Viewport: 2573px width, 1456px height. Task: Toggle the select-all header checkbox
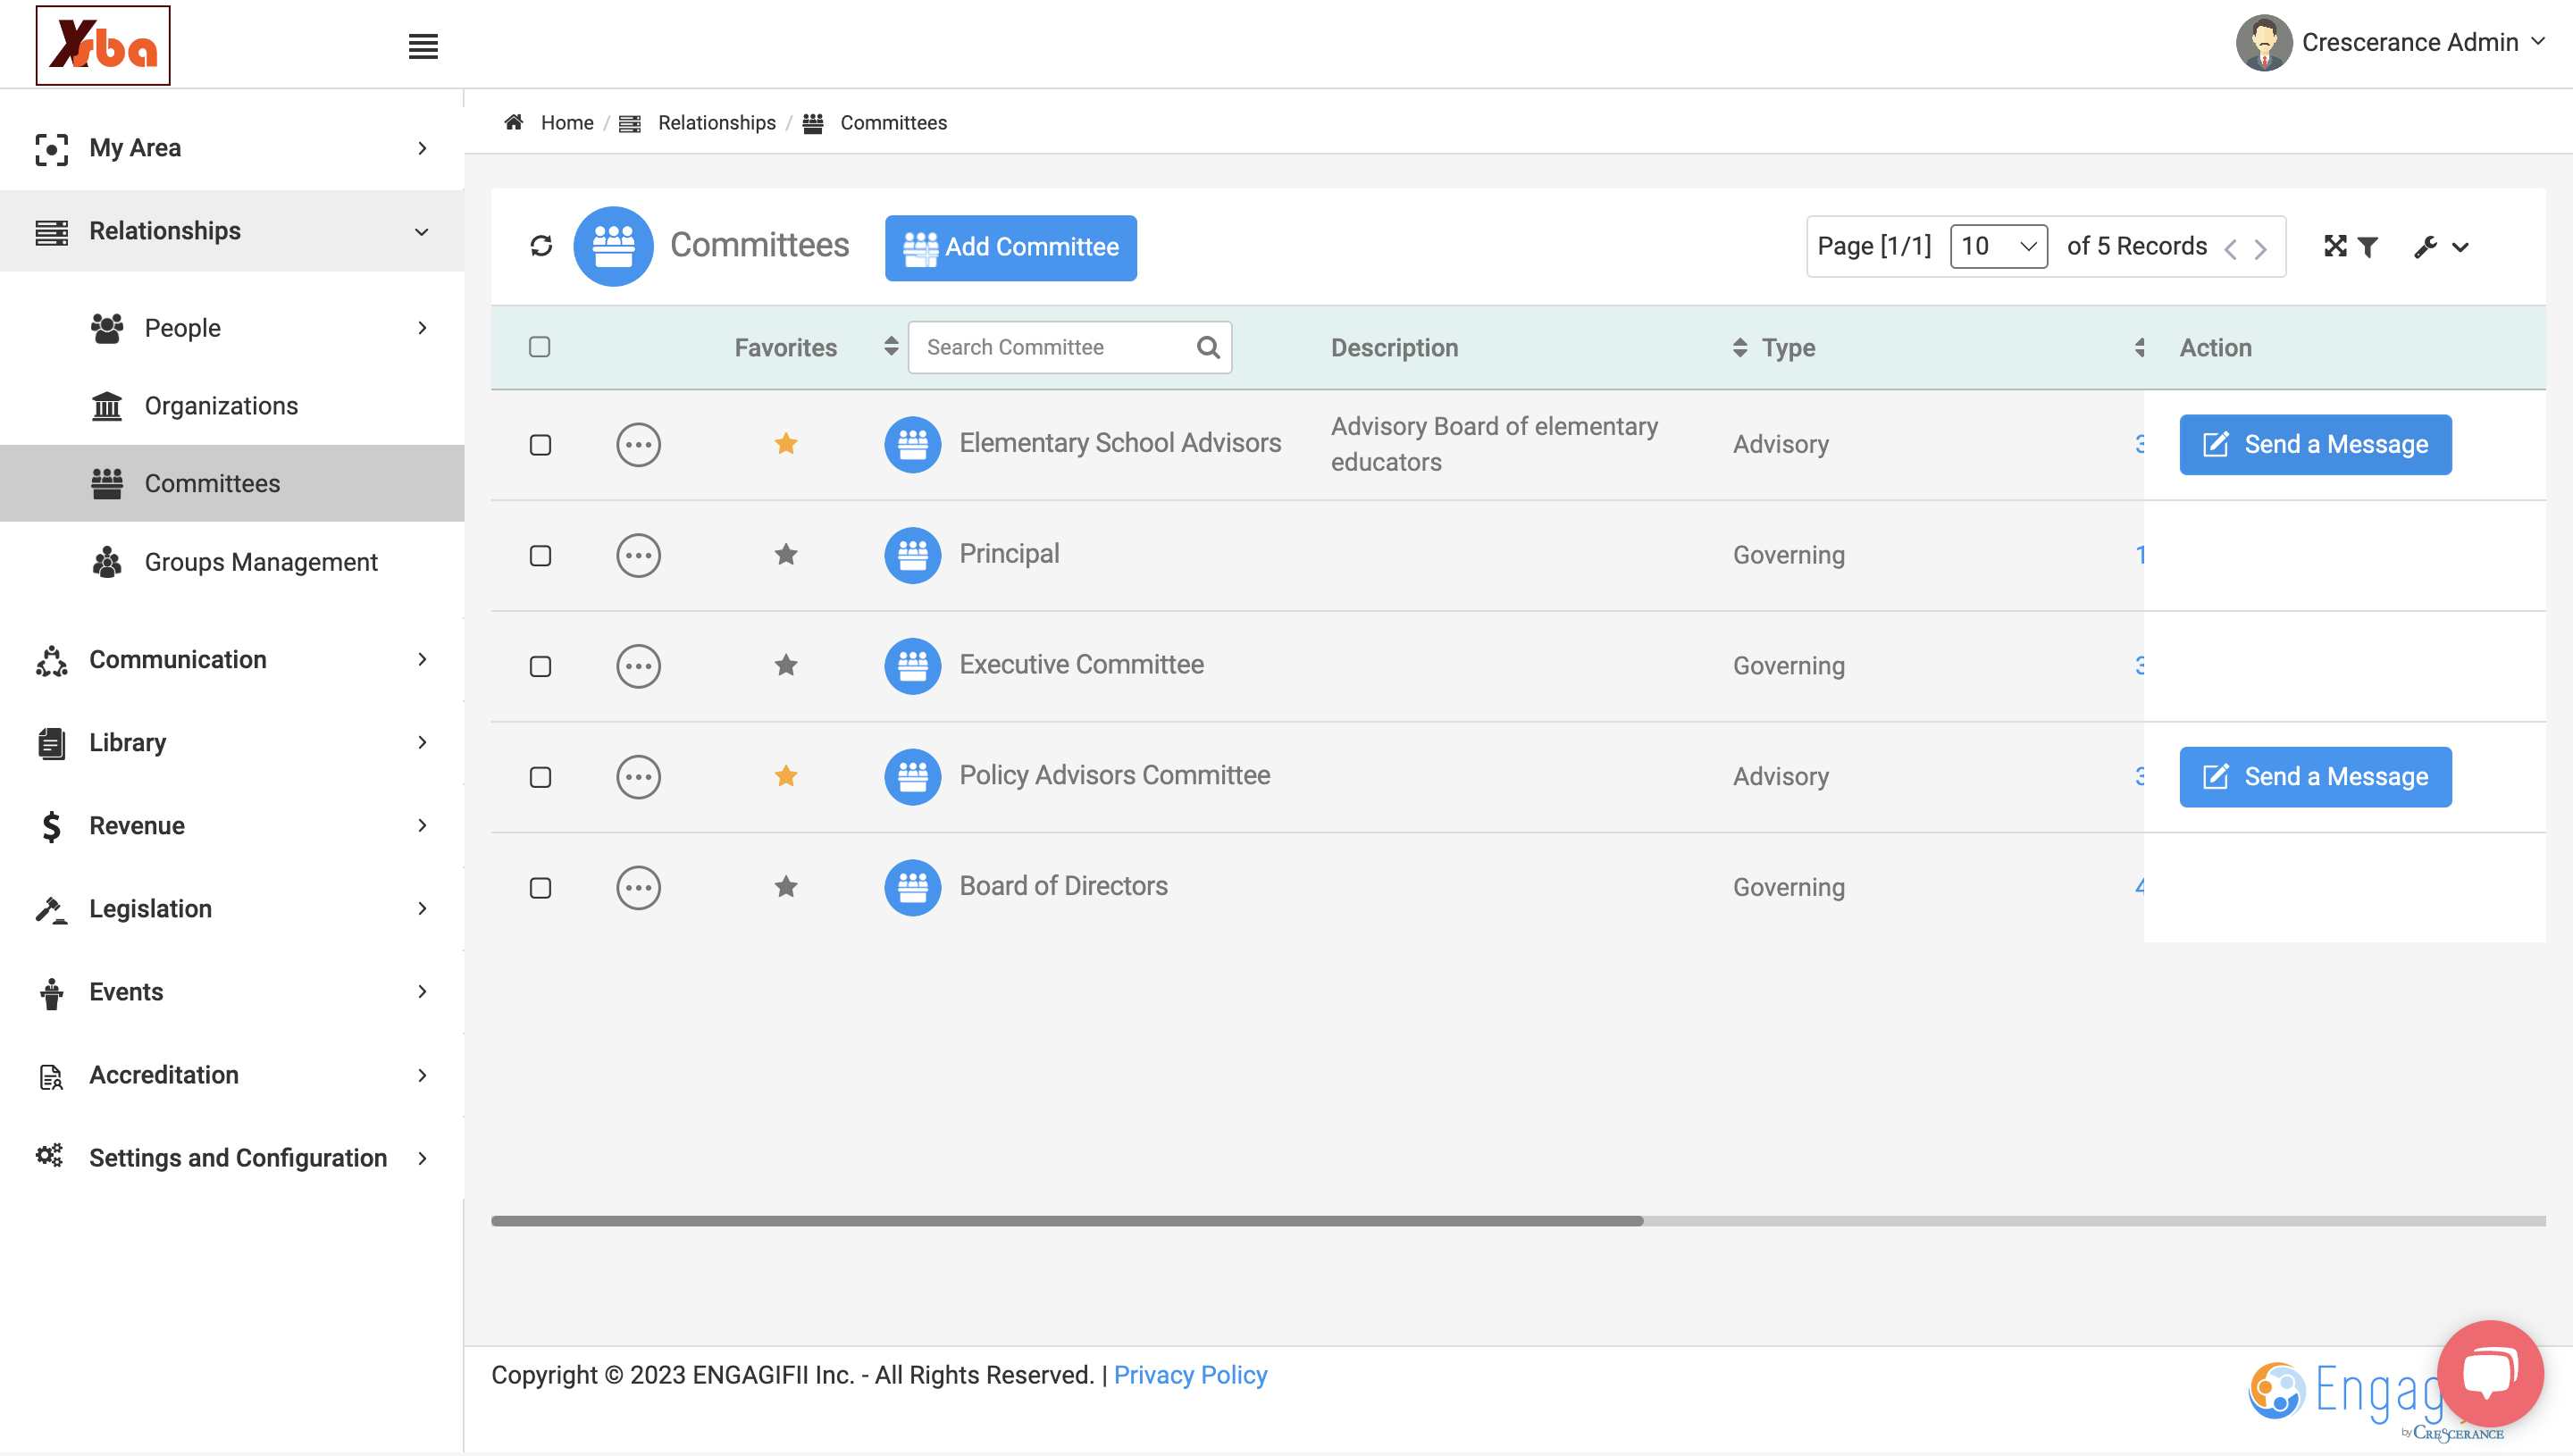pyautogui.click(x=540, y=347)
